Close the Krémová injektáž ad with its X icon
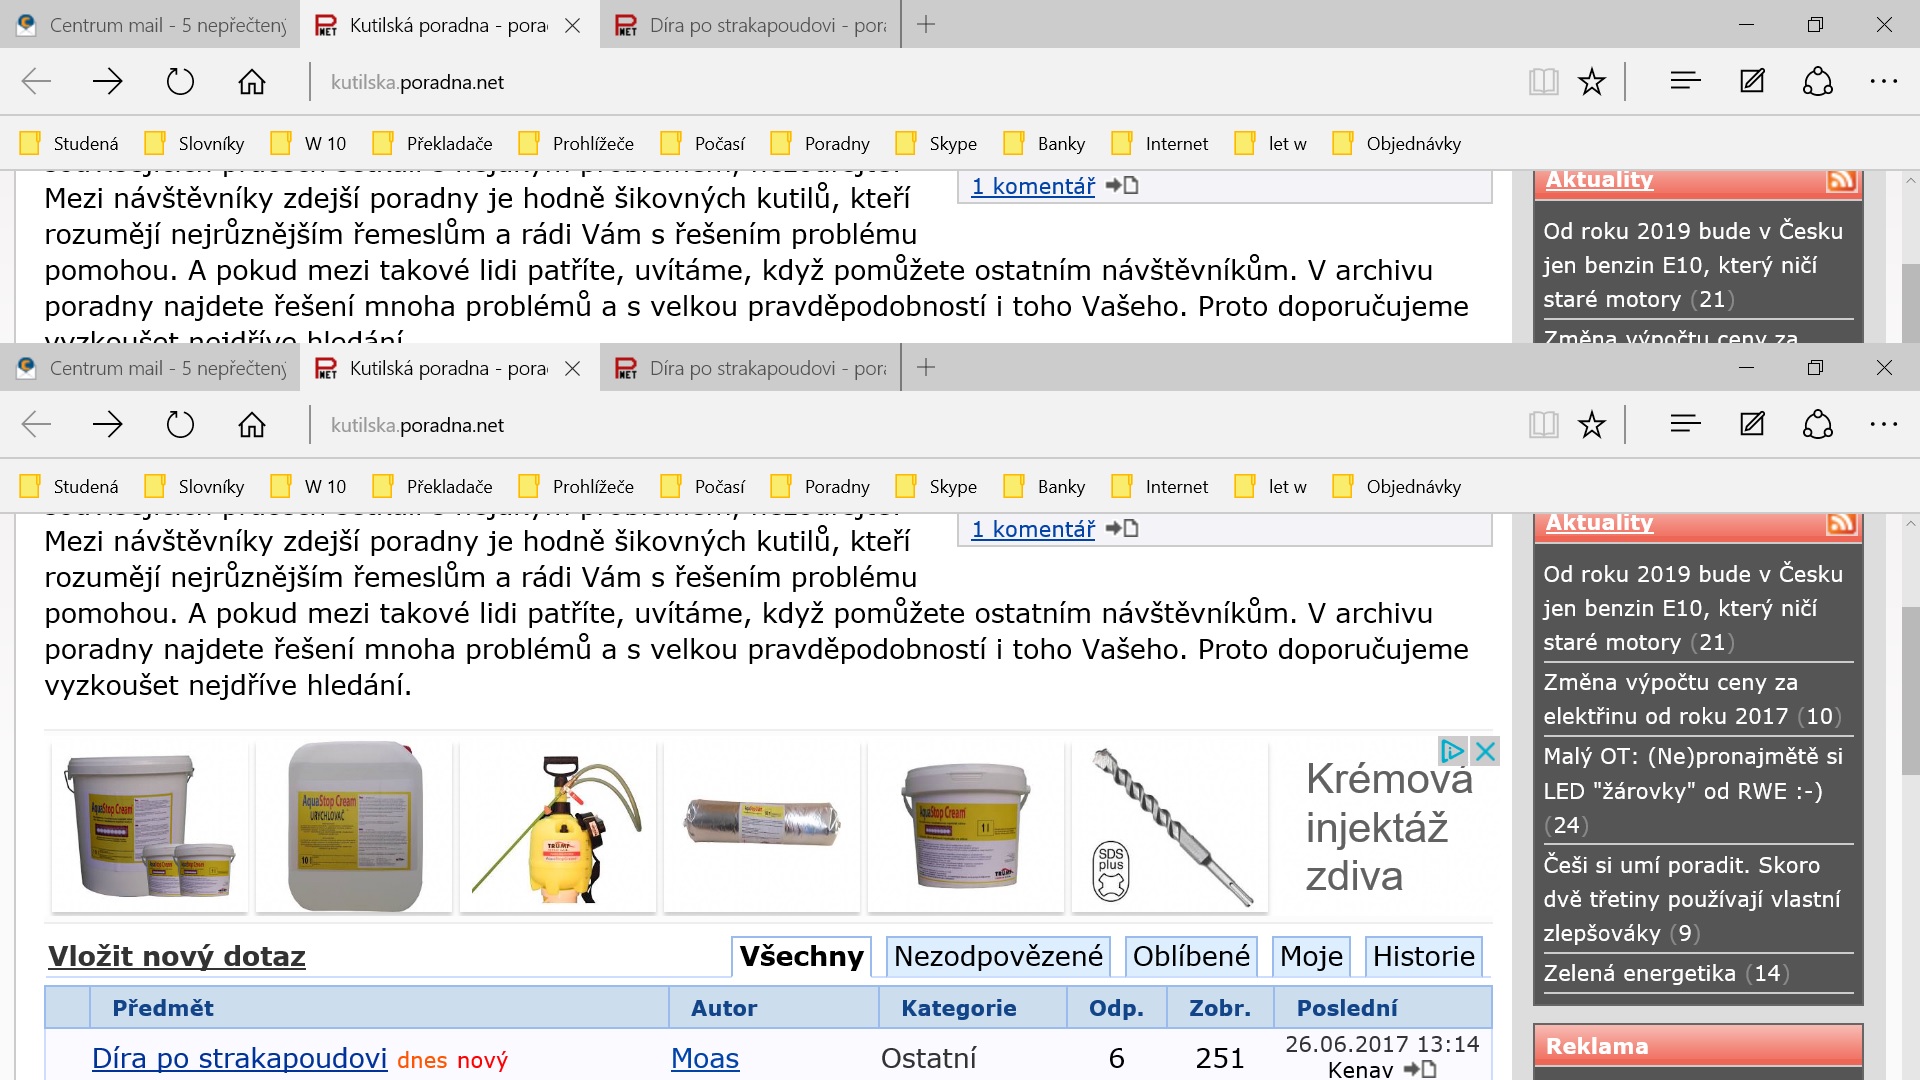Screen dimensions: 1920x1080 1486,751
